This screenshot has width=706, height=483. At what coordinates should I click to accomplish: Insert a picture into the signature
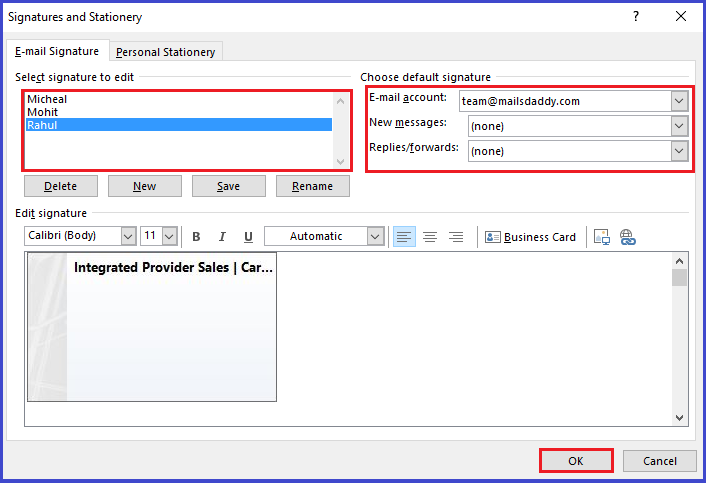(602, 237)
